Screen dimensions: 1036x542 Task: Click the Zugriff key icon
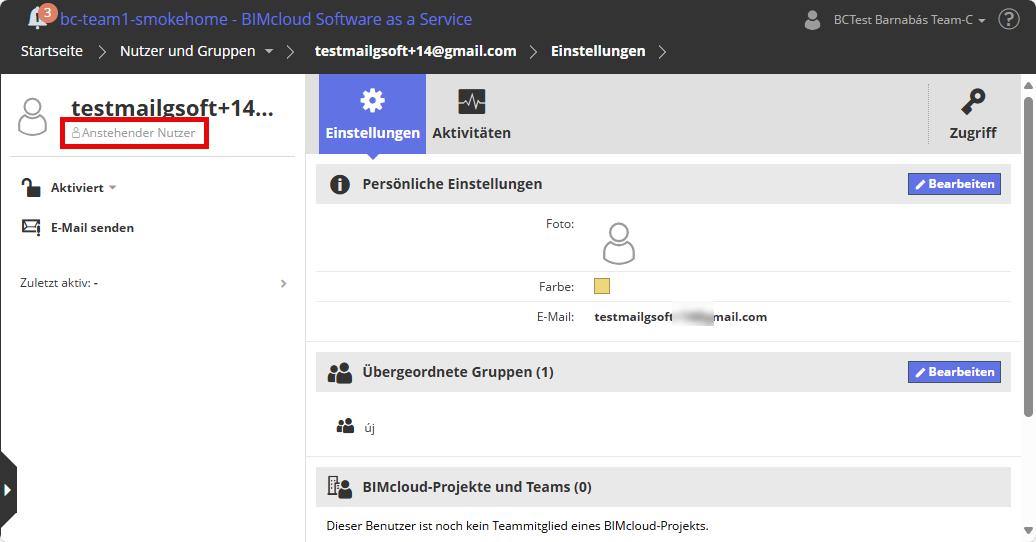click(x=972, y=103)
